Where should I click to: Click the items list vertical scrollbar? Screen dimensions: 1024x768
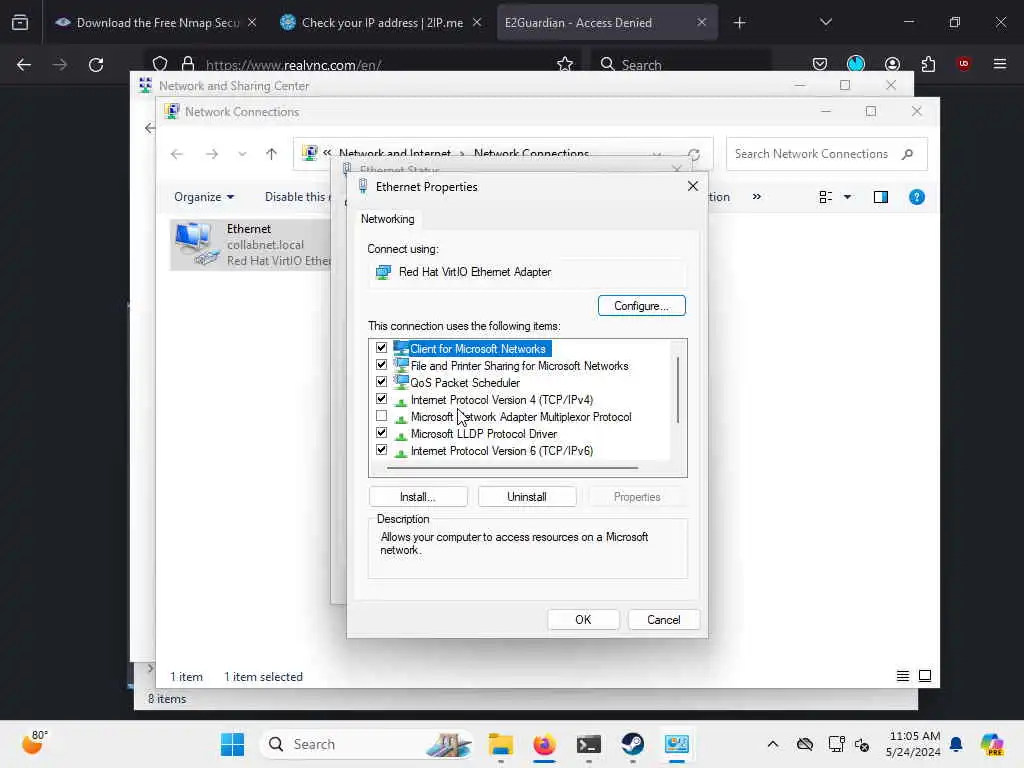[x=679, y=390]
